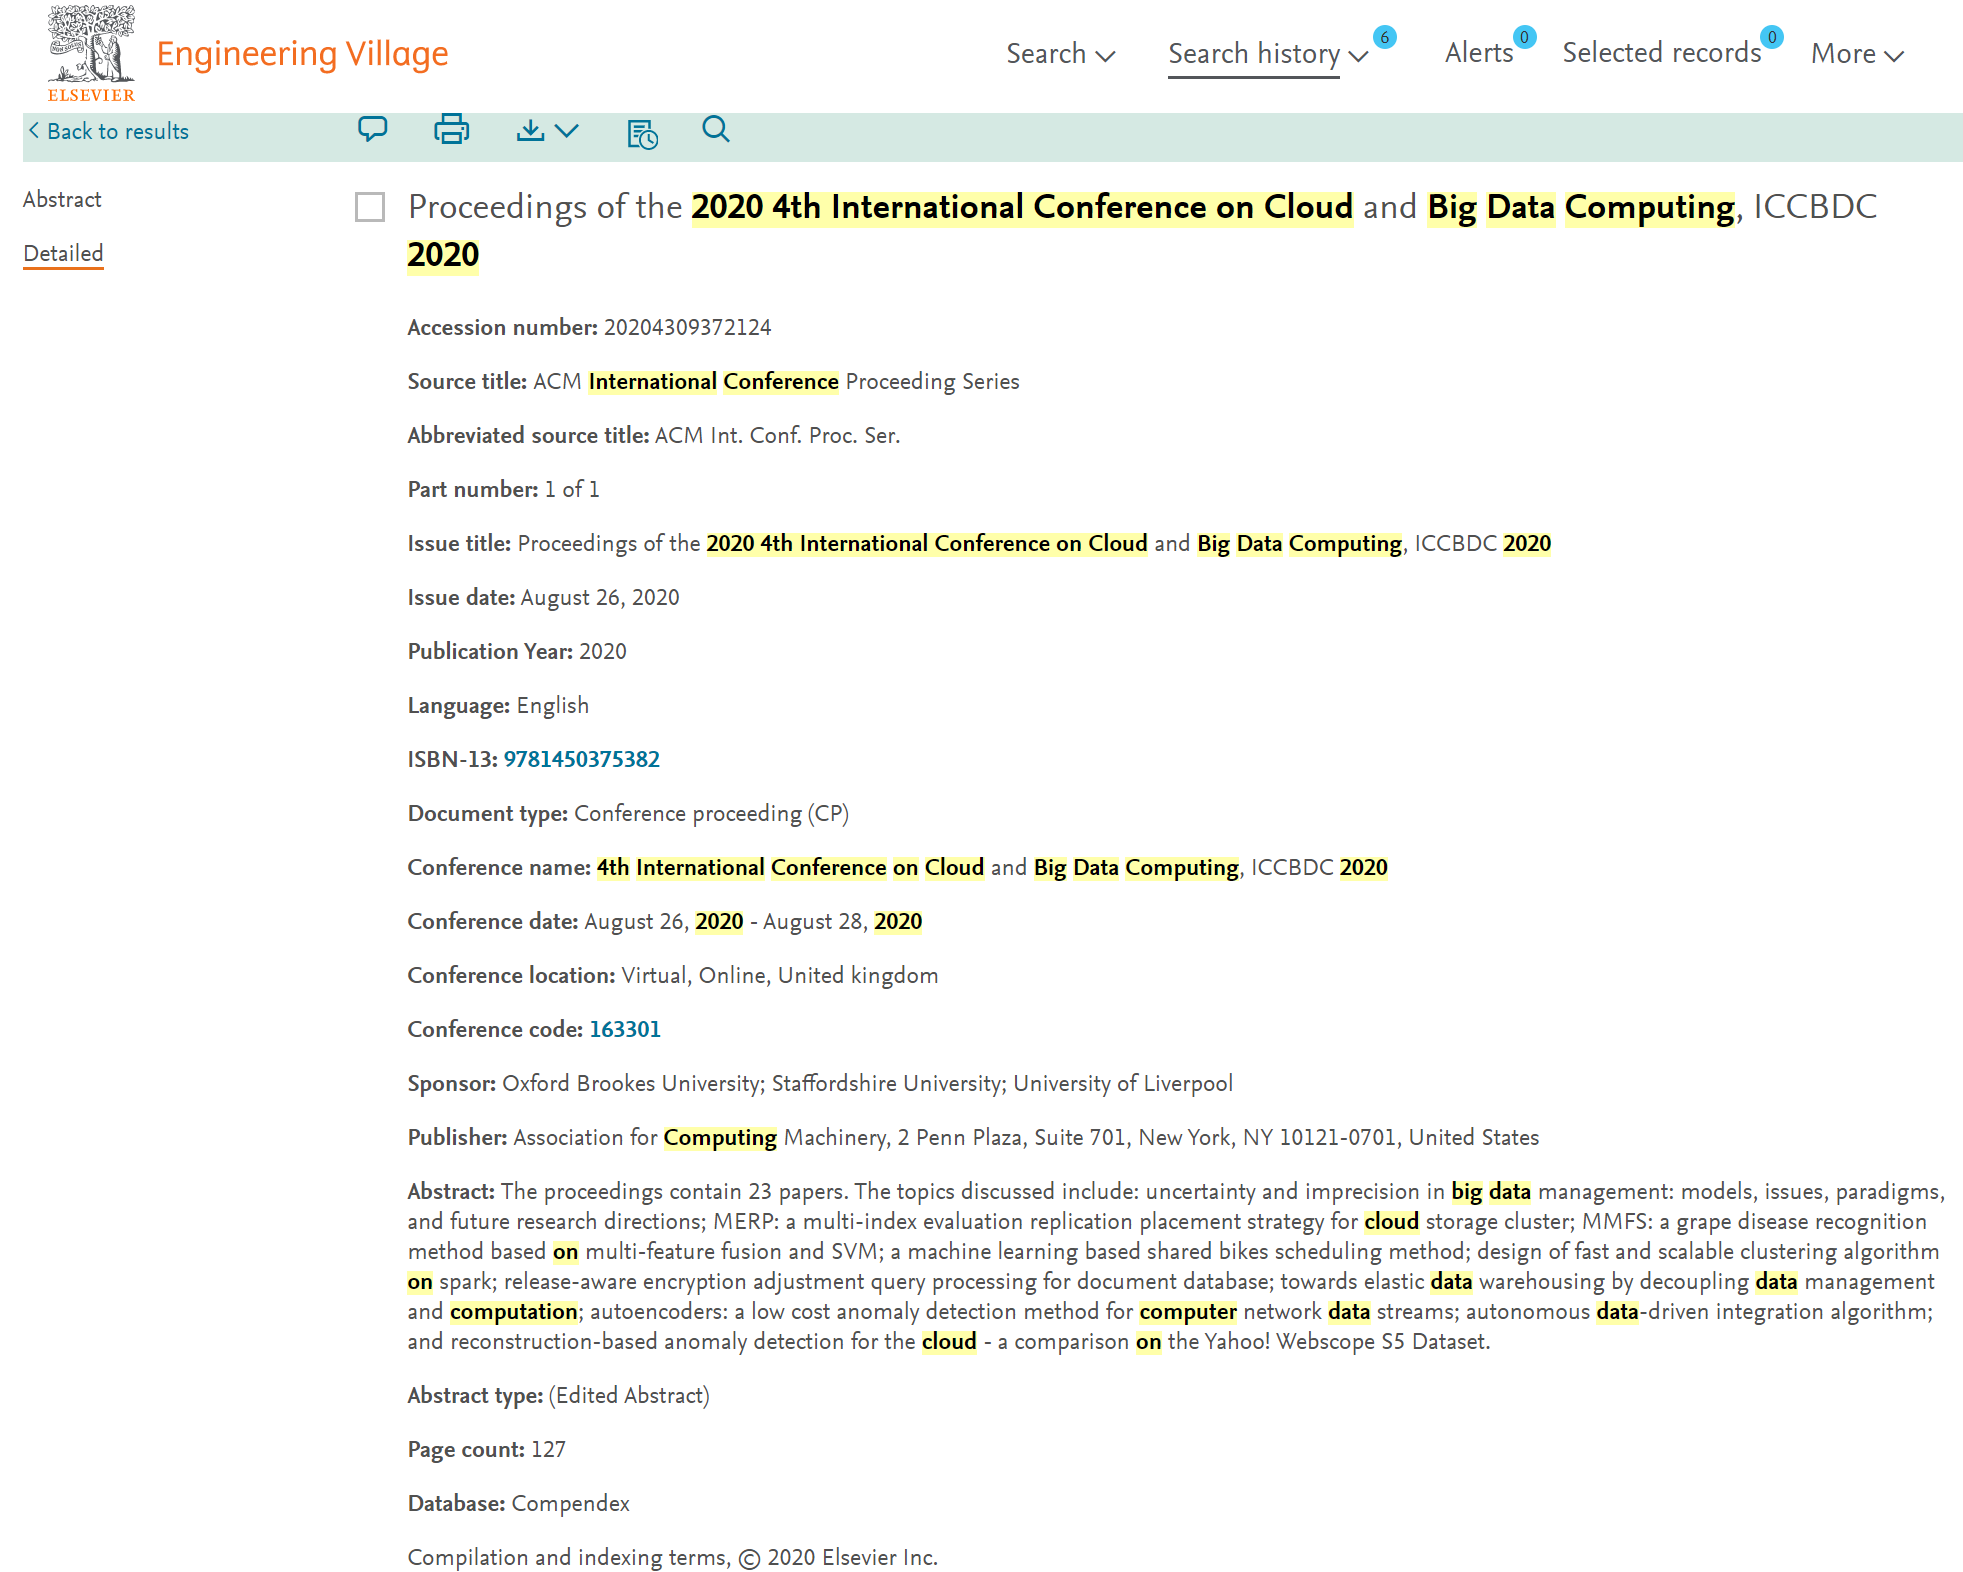The width and height of the screenshot is (1963, 1572).
Task: Follow the conference code 163301 link
Action: click(x=625, y=1029)
